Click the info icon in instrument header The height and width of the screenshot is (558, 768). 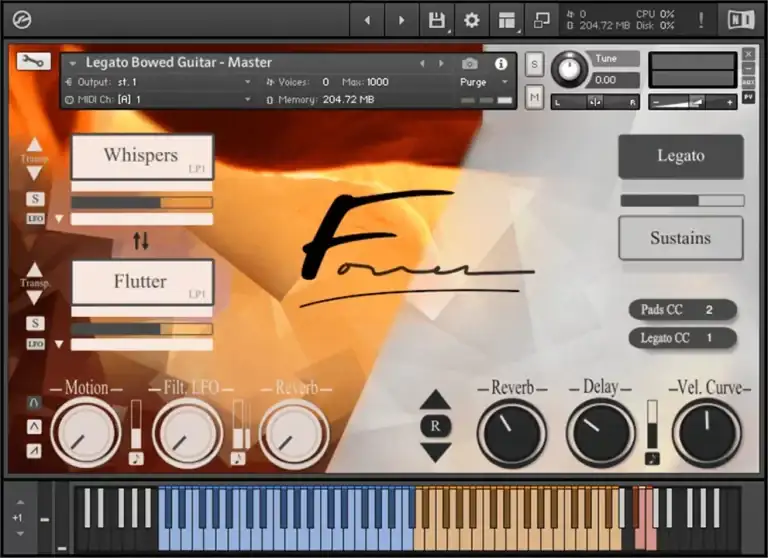501,64
